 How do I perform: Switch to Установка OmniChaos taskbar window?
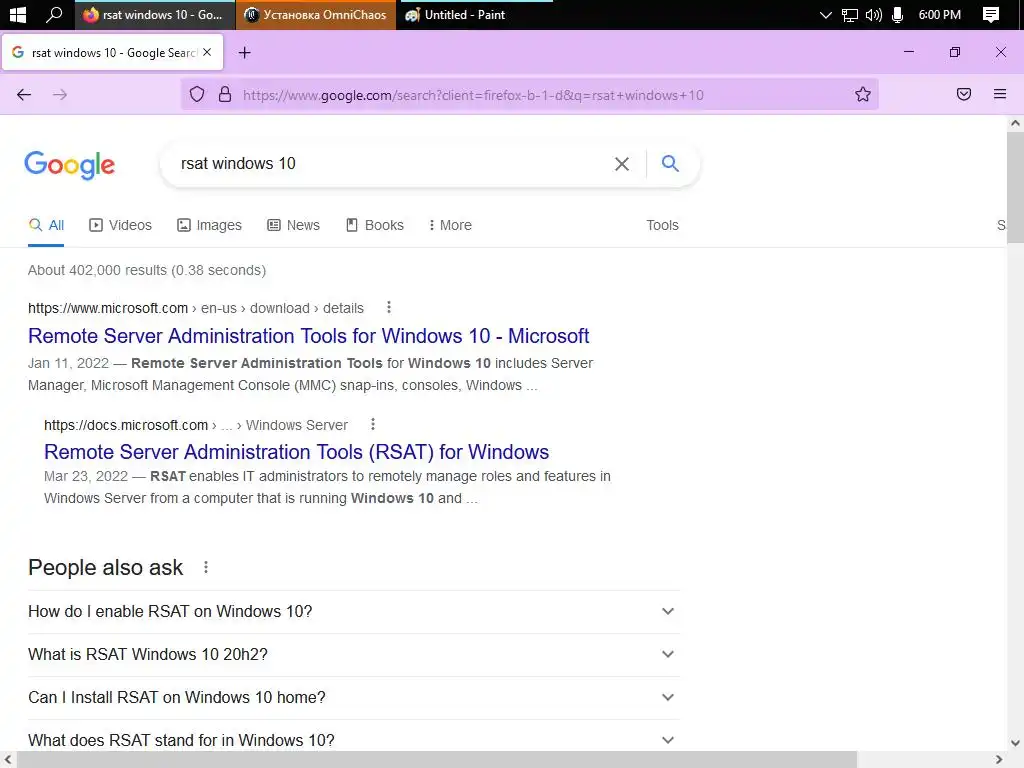tap(316, 14)
